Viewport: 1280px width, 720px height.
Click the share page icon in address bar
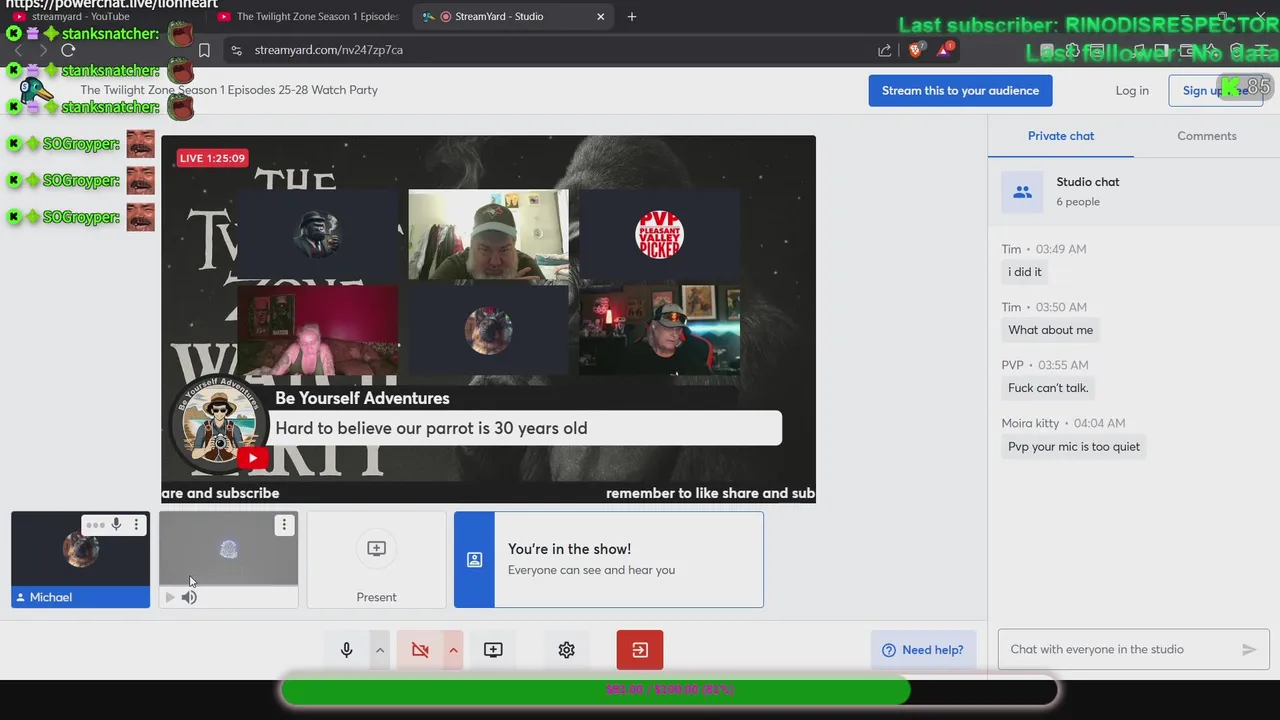point(884,50)
